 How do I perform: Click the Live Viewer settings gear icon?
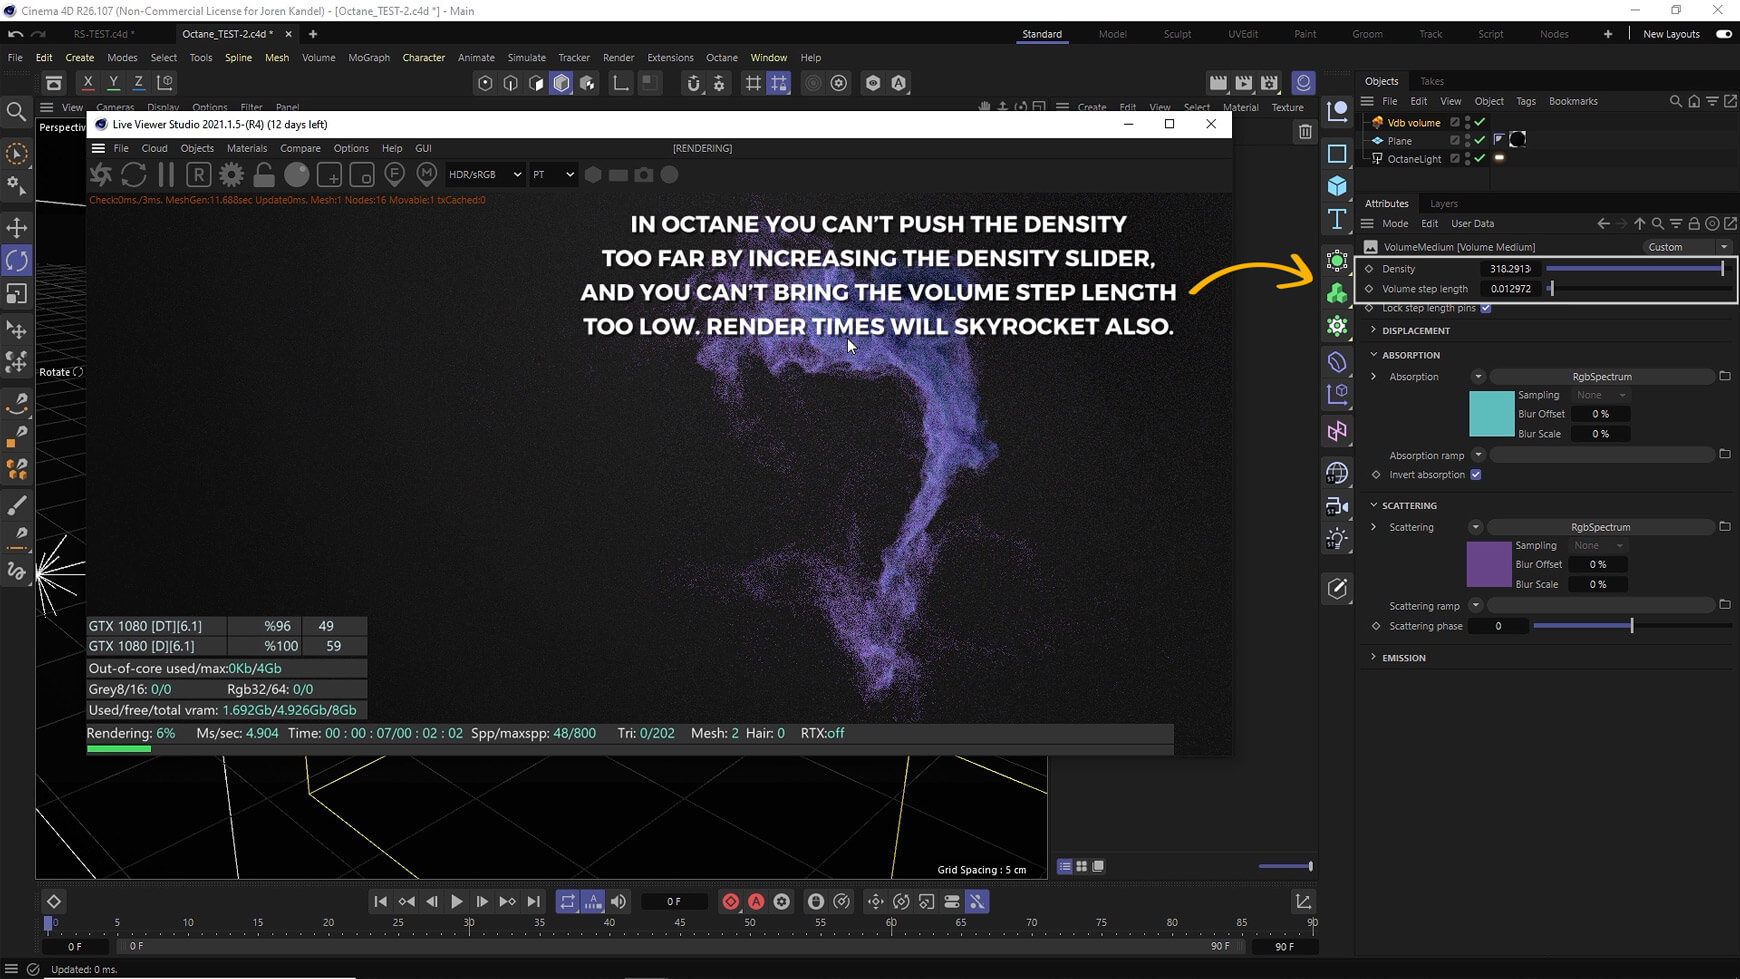tap(231, 175)
